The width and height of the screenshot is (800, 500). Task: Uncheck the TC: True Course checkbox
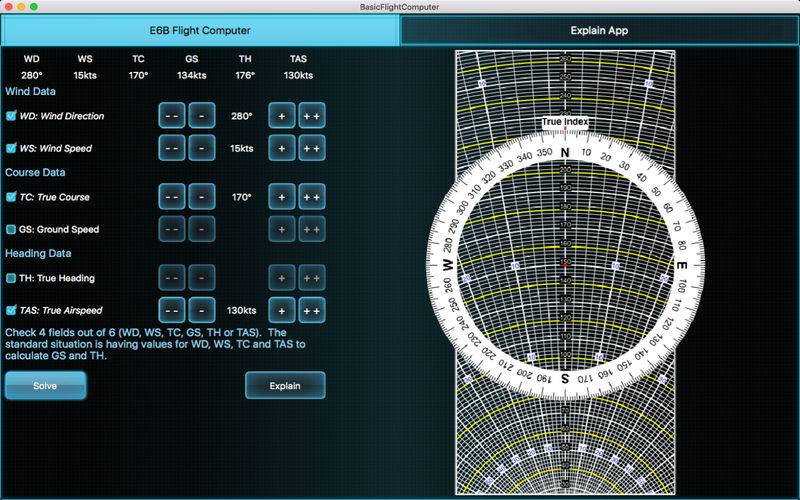pos(11,197)
